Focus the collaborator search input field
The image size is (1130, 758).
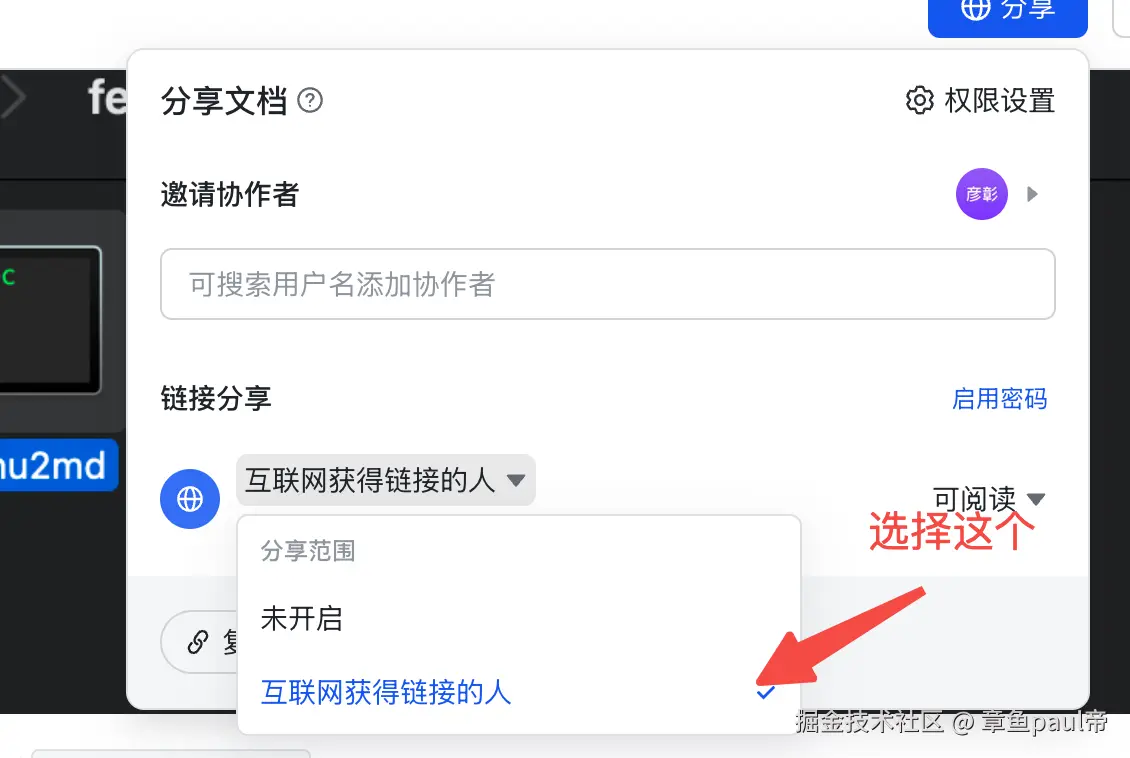click(608, 284)
